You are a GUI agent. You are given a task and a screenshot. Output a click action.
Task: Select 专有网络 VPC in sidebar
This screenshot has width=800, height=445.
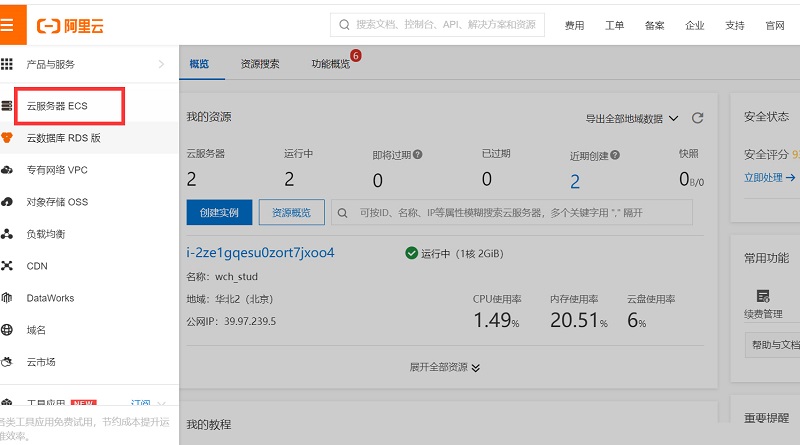(57, 170)
